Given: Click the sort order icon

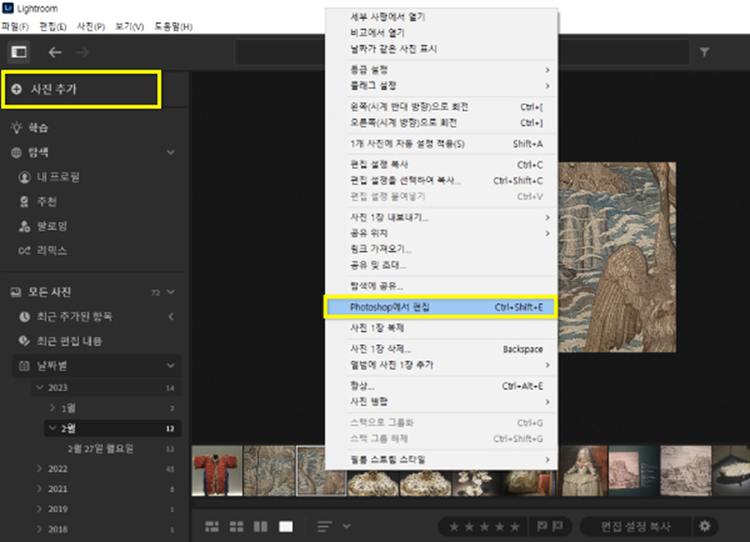Looking at the screenshot, I should click(325, 526).
